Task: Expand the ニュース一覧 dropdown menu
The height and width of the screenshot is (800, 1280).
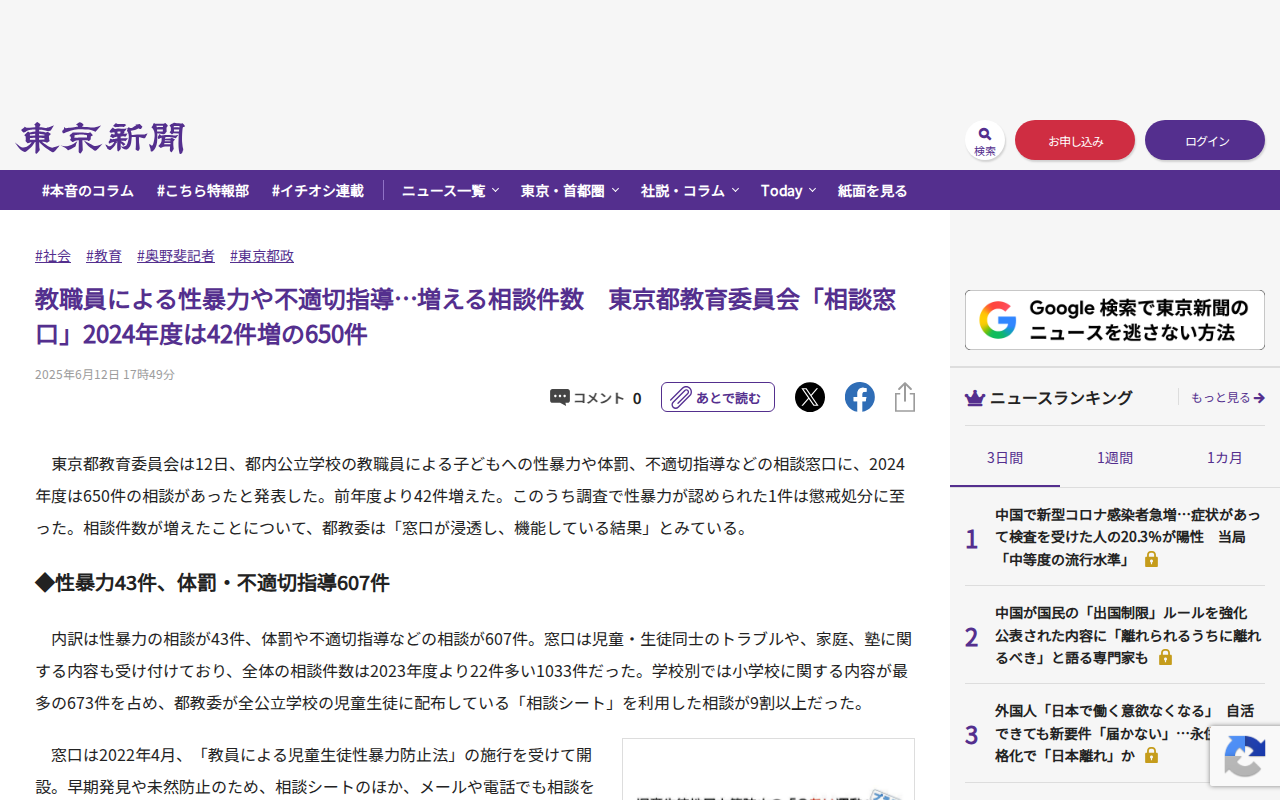Action: [450, 190]
